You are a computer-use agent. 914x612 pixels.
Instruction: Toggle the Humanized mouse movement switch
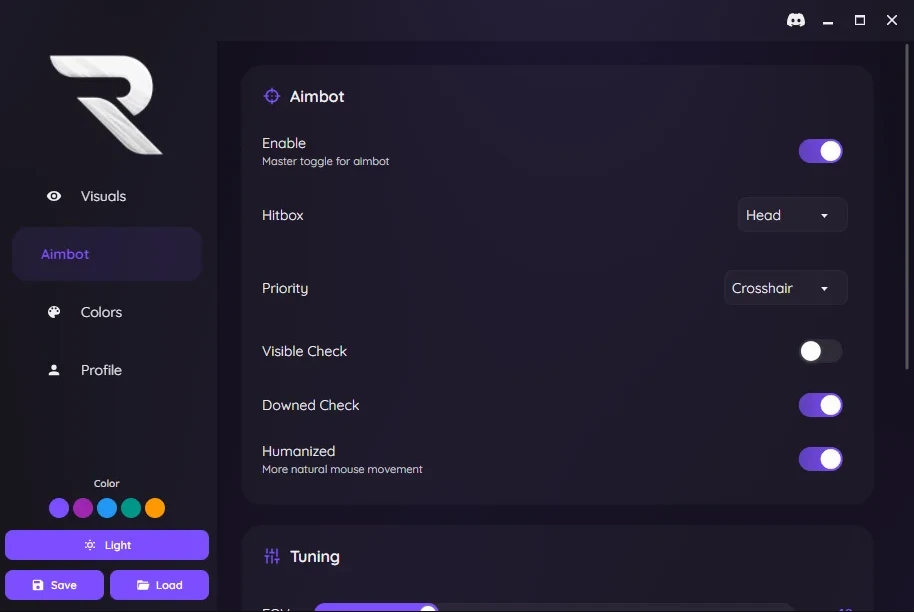(820, 459)
